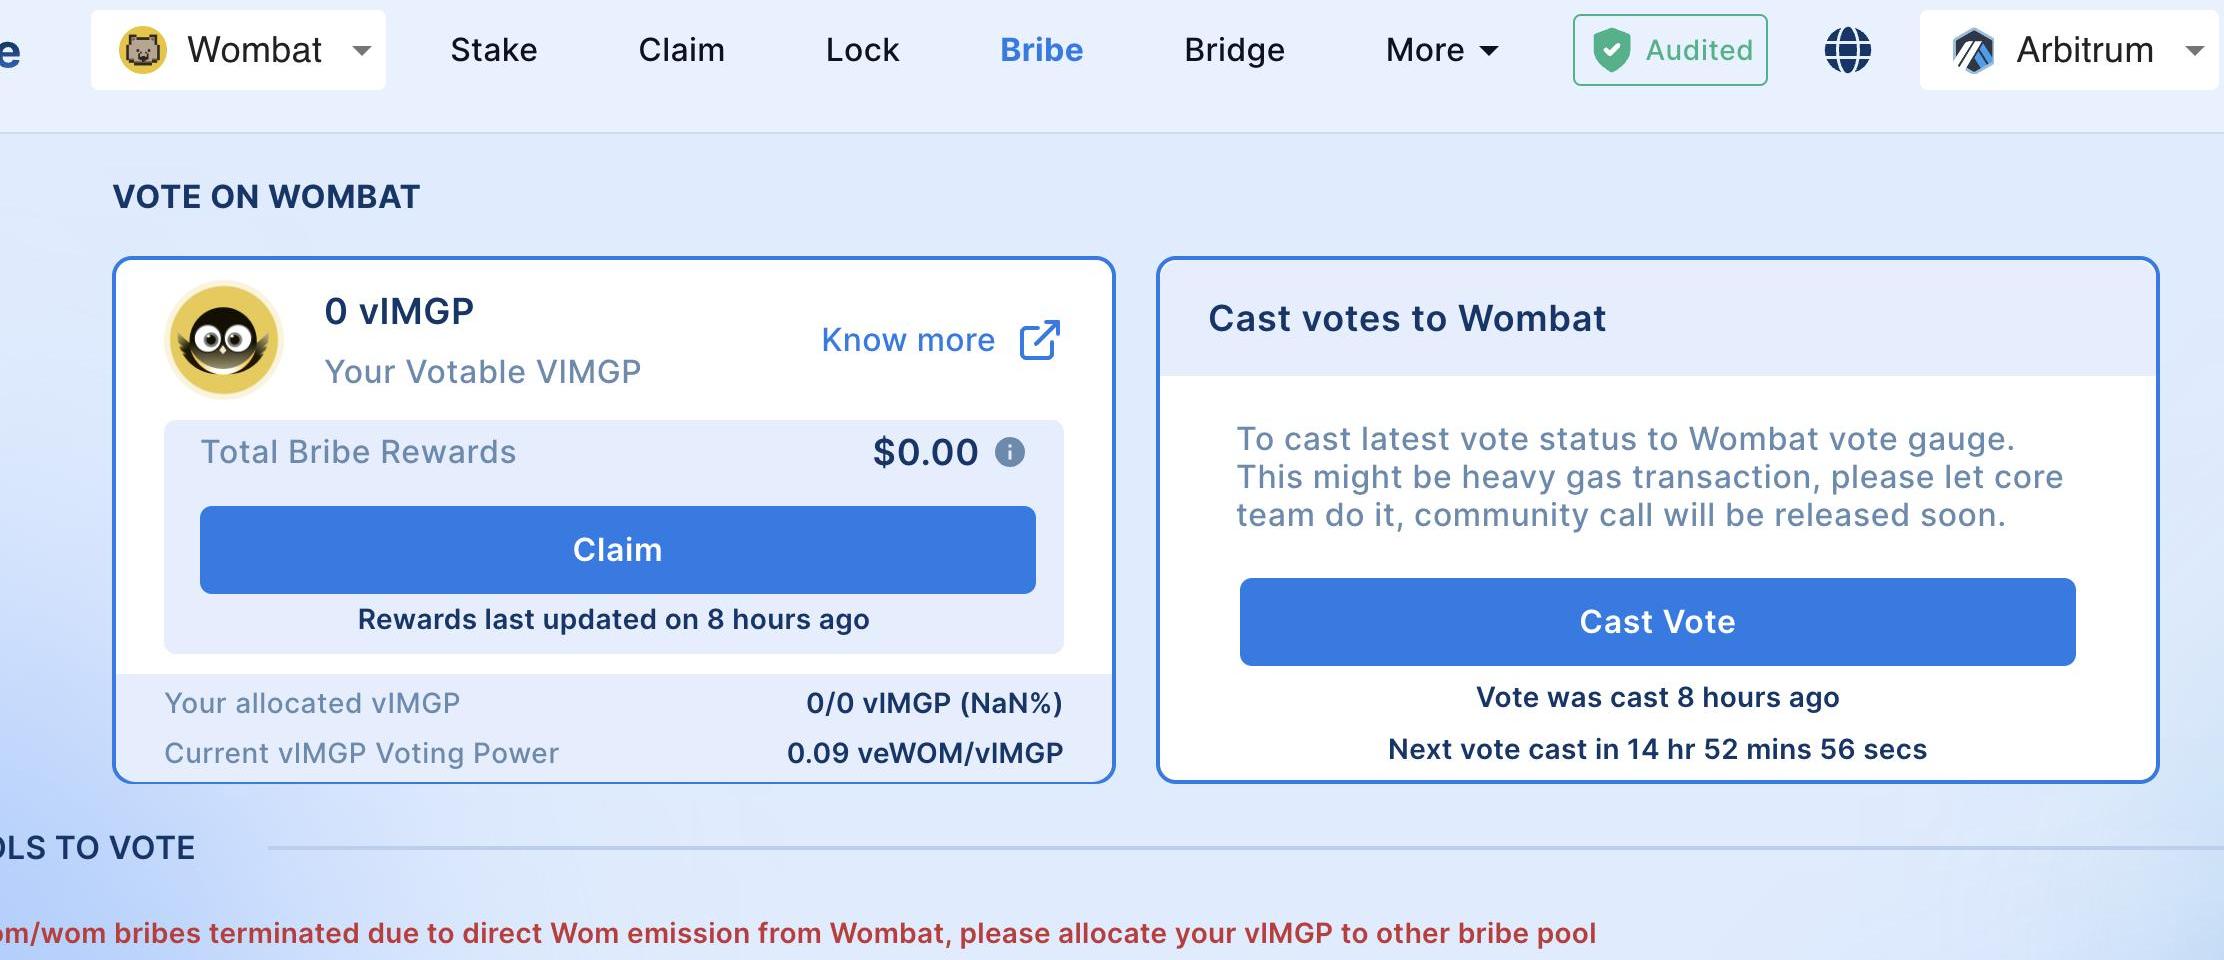The width and height of the screenshot is (2224, 960).
Task: Expand the Arbitrum network dropdown arrow
Action: [2195, 50]
